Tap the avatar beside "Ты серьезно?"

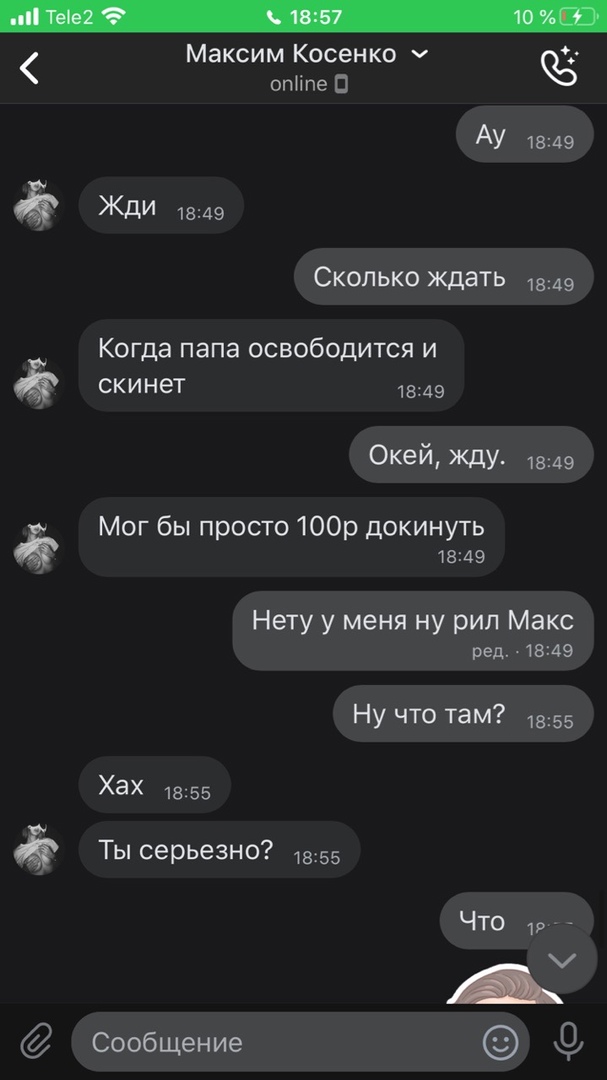click(39, 849)
